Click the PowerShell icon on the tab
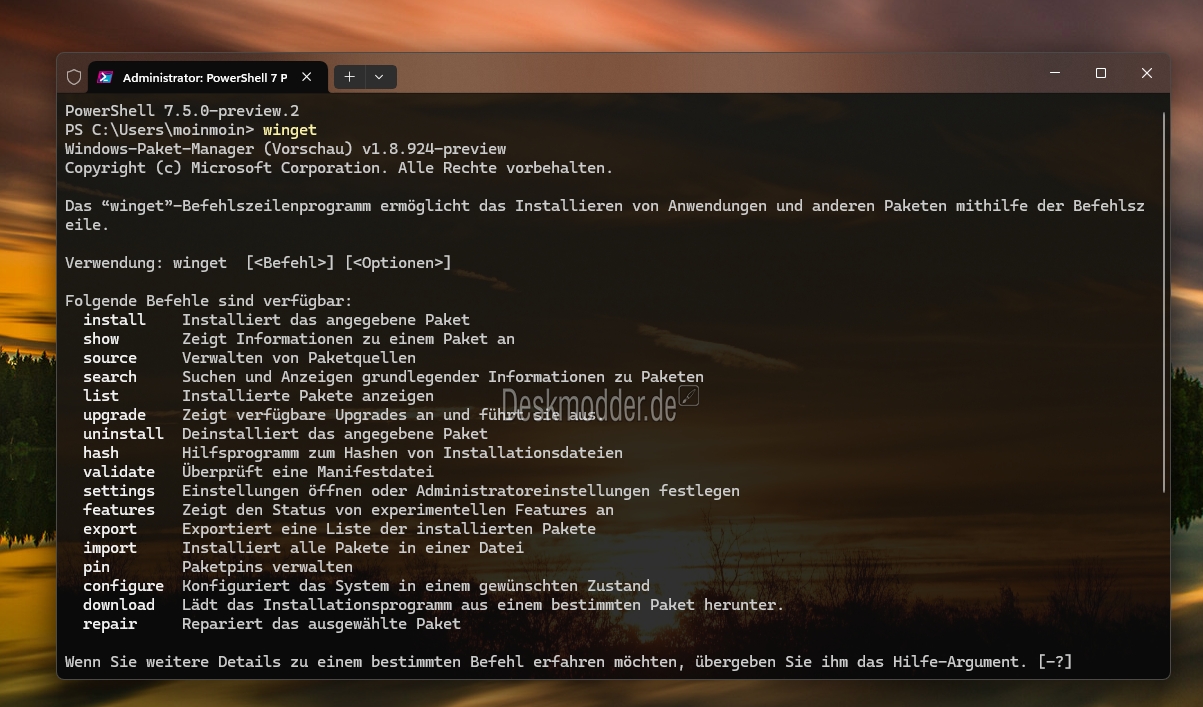Image resolution: width=1203 pixels, height=707 pixels. coord(105,77)
